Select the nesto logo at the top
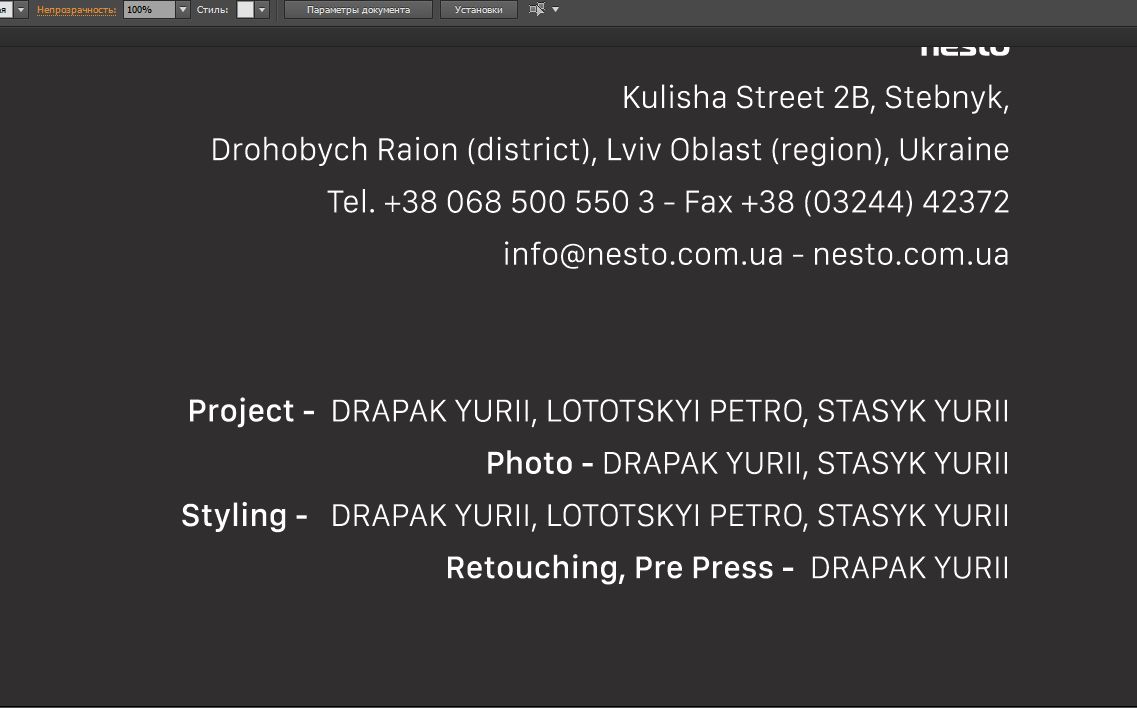Image resolution: width=1137 pixels, height=708 pixels. tap(964, 48)
